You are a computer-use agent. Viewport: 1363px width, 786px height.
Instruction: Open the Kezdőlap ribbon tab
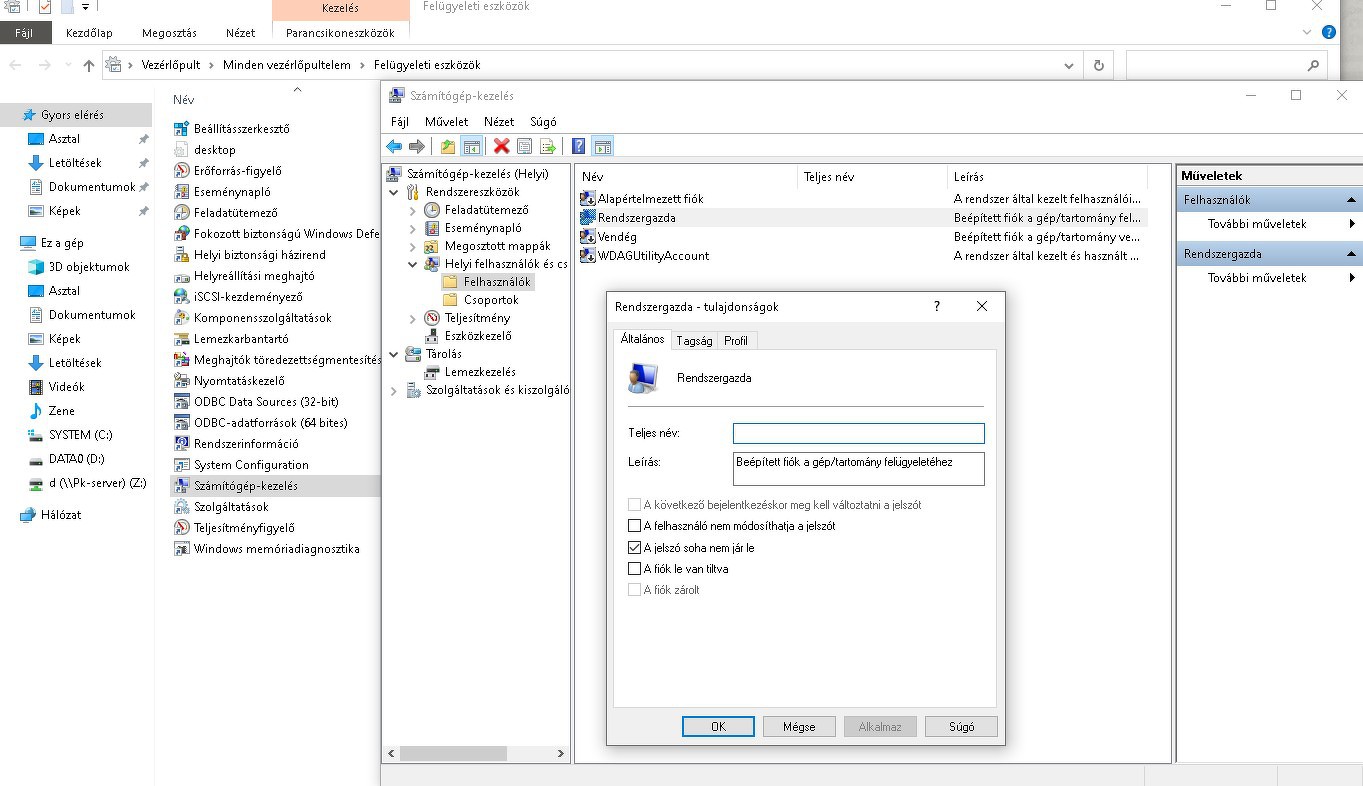click(89, 33)
